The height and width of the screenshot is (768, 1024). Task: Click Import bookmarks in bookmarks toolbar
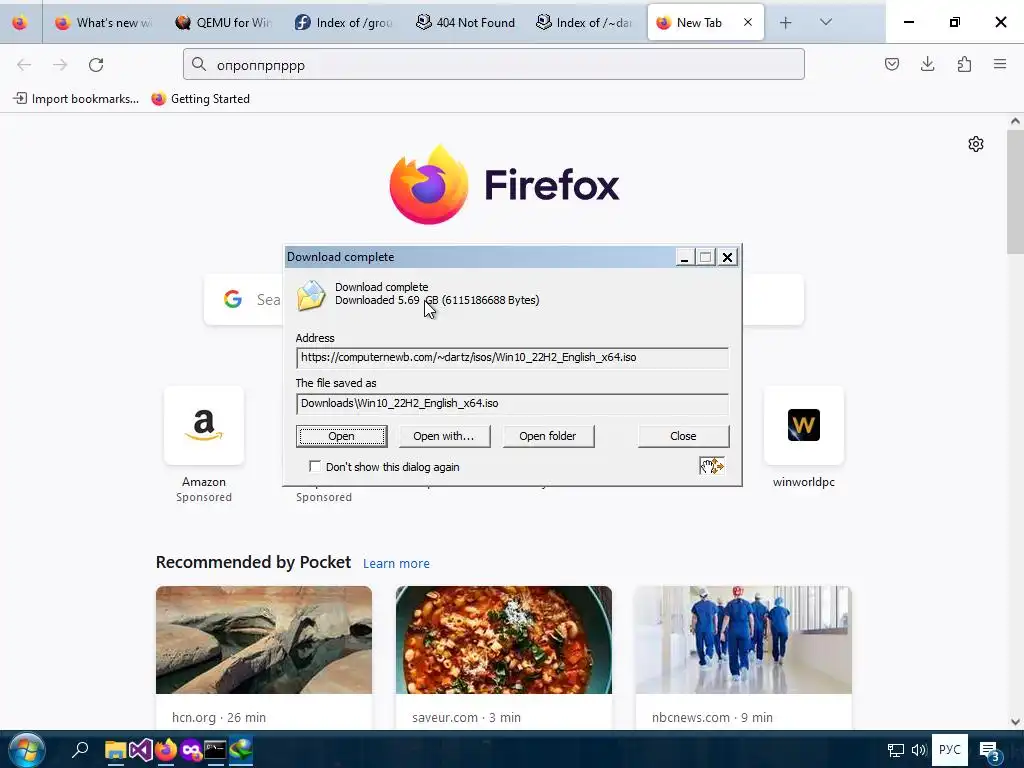tap(76, 99)
